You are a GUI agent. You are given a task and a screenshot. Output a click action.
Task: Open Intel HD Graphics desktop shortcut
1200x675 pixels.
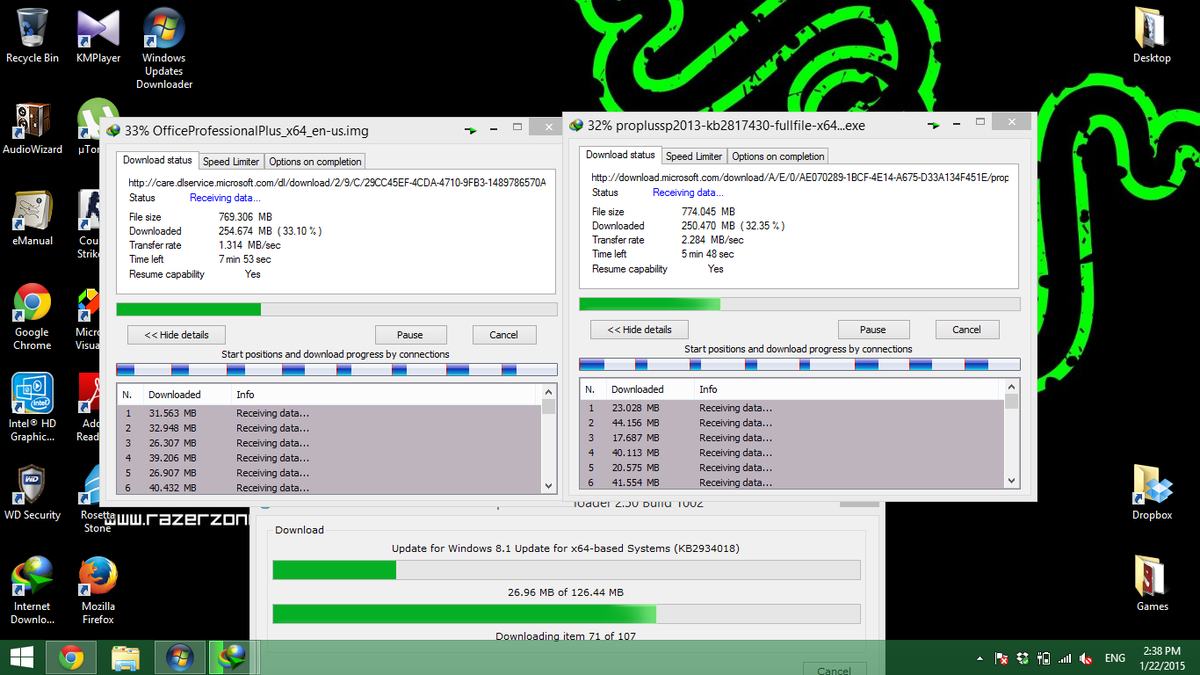tap(32, 408)
